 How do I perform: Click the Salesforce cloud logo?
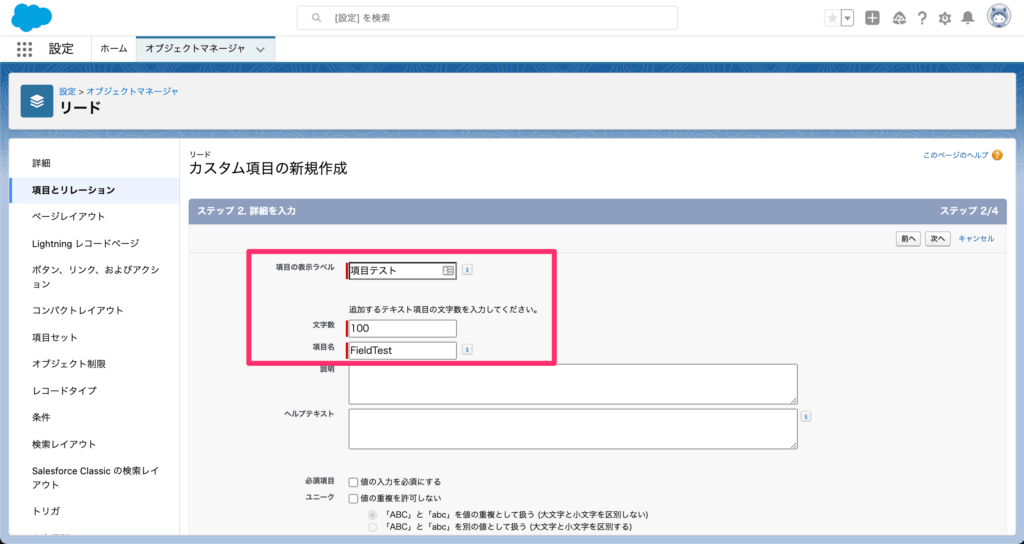point(31,17)
